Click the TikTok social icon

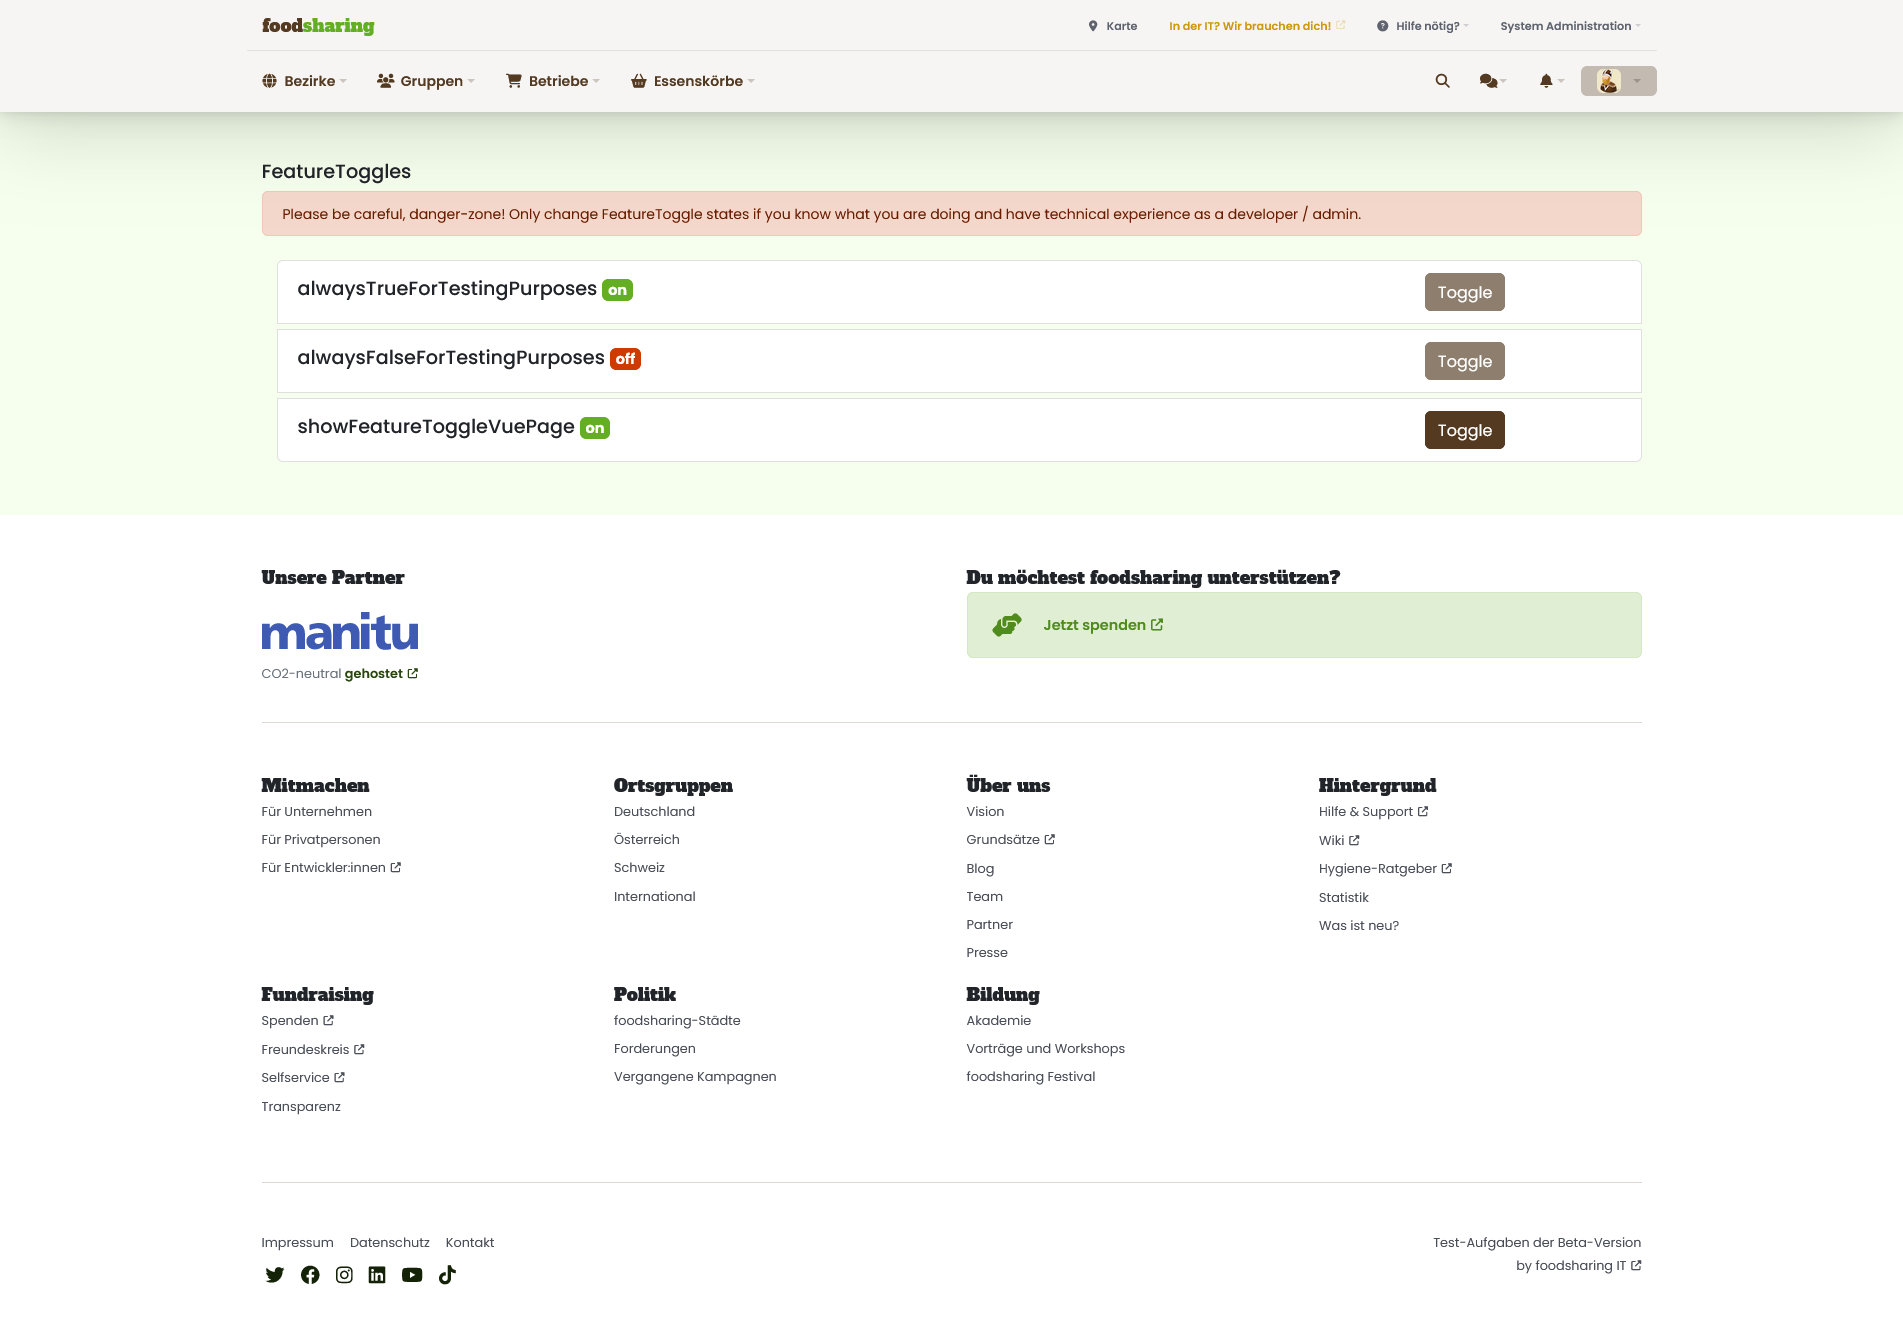pyautogui.click(x=447, y=1274)
